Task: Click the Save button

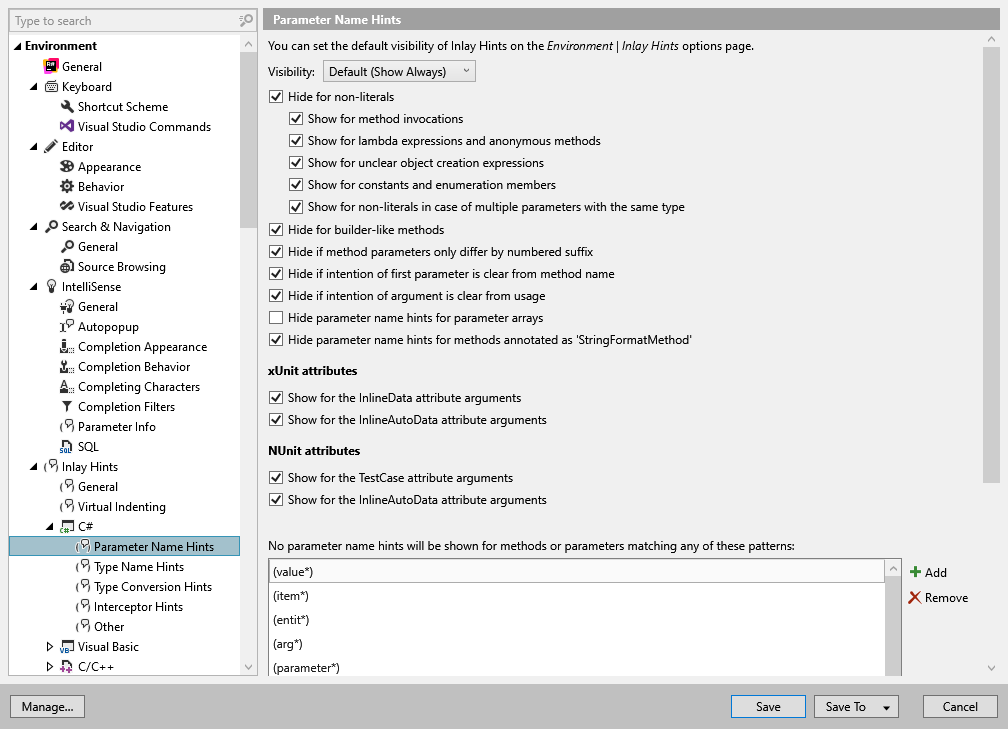Action: (768, 706)
